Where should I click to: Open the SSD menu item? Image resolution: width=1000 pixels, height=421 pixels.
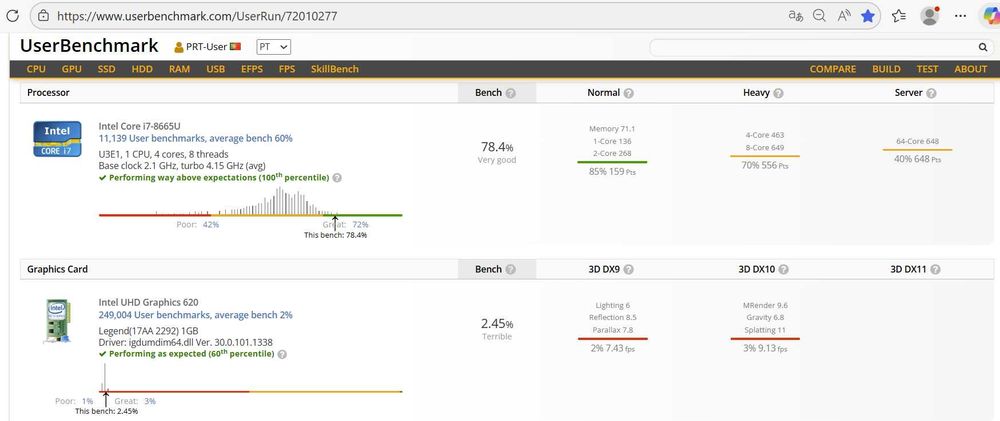coord(107,69)
